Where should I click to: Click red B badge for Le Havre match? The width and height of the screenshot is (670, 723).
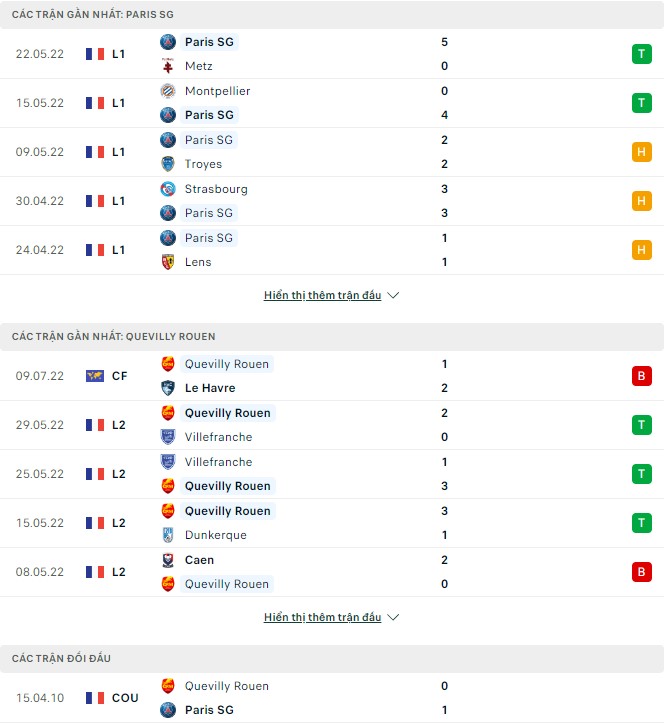click(641, 376)
